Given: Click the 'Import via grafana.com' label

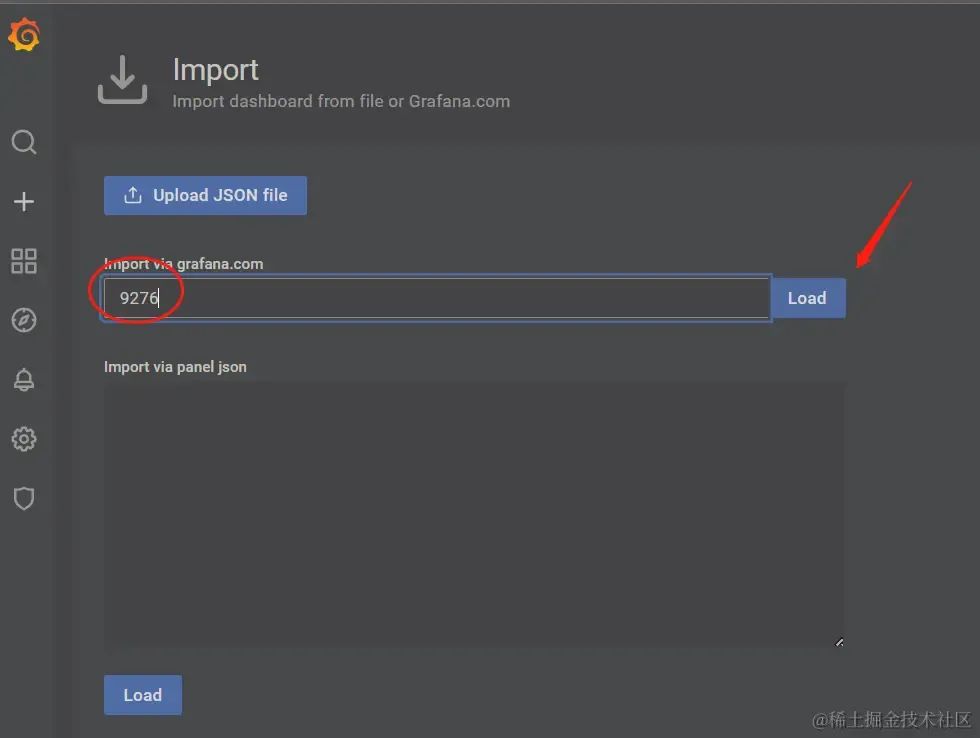Looking at the screenshot, I should 183,264.
